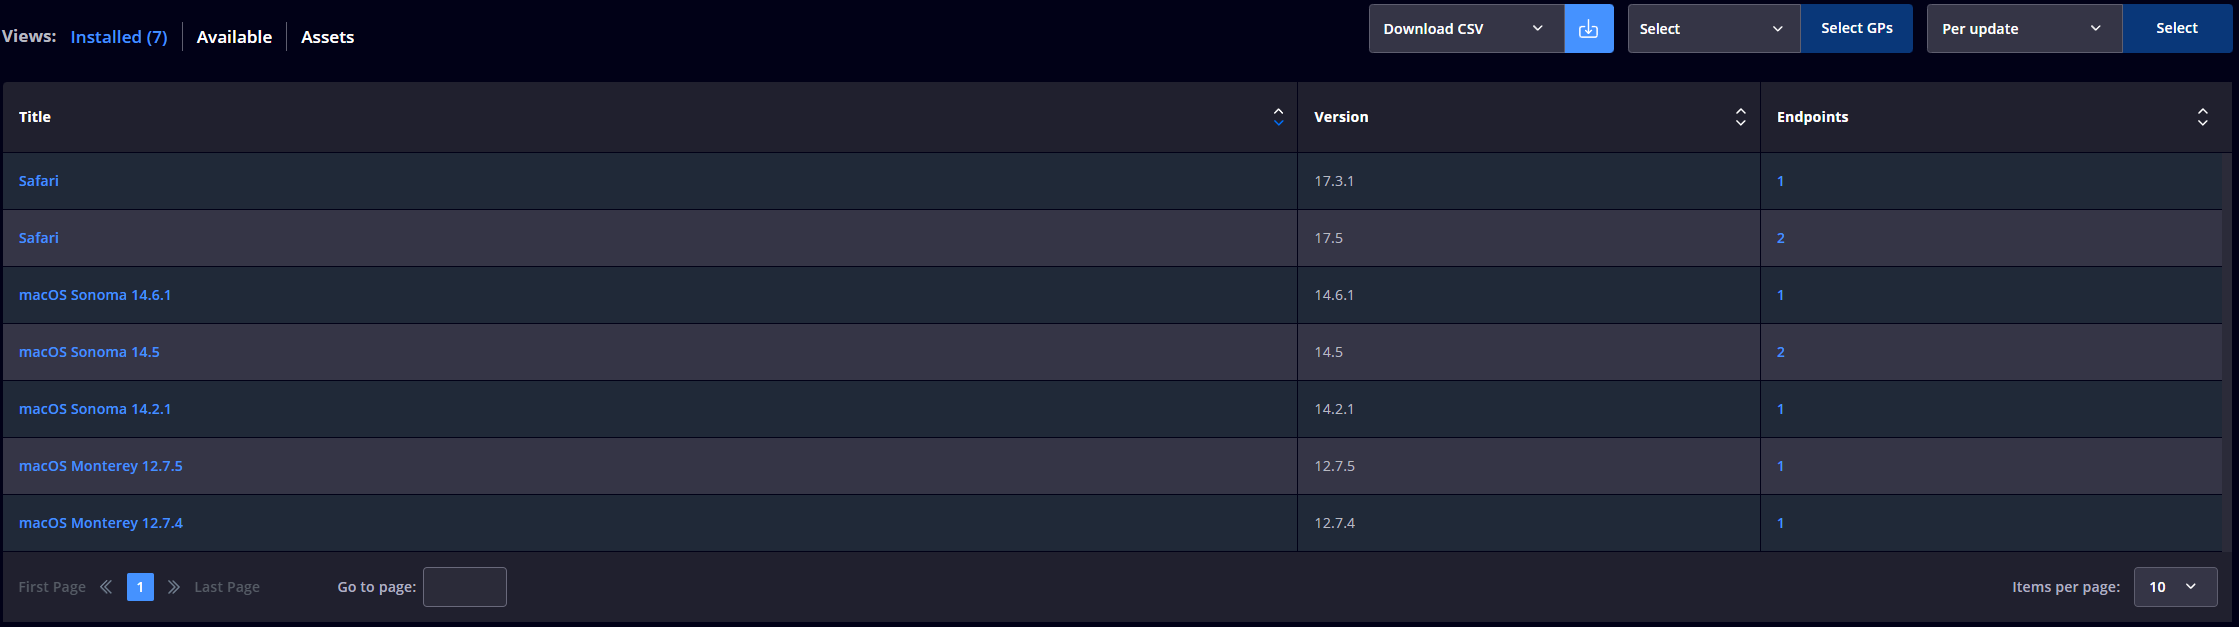Click endpoint count for macOS Sonoma 14.2.1
Viewport: 2239px width, 627px height.
(x=1781, y=409)
